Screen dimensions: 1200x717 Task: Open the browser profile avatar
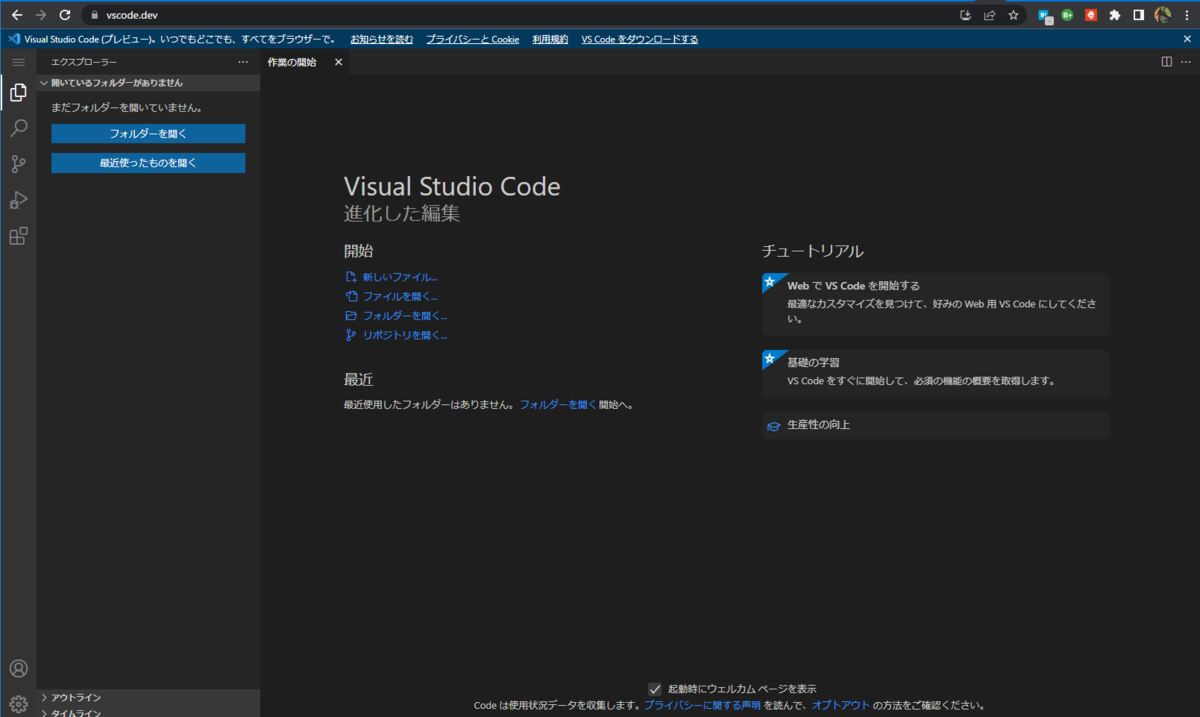1163,15
